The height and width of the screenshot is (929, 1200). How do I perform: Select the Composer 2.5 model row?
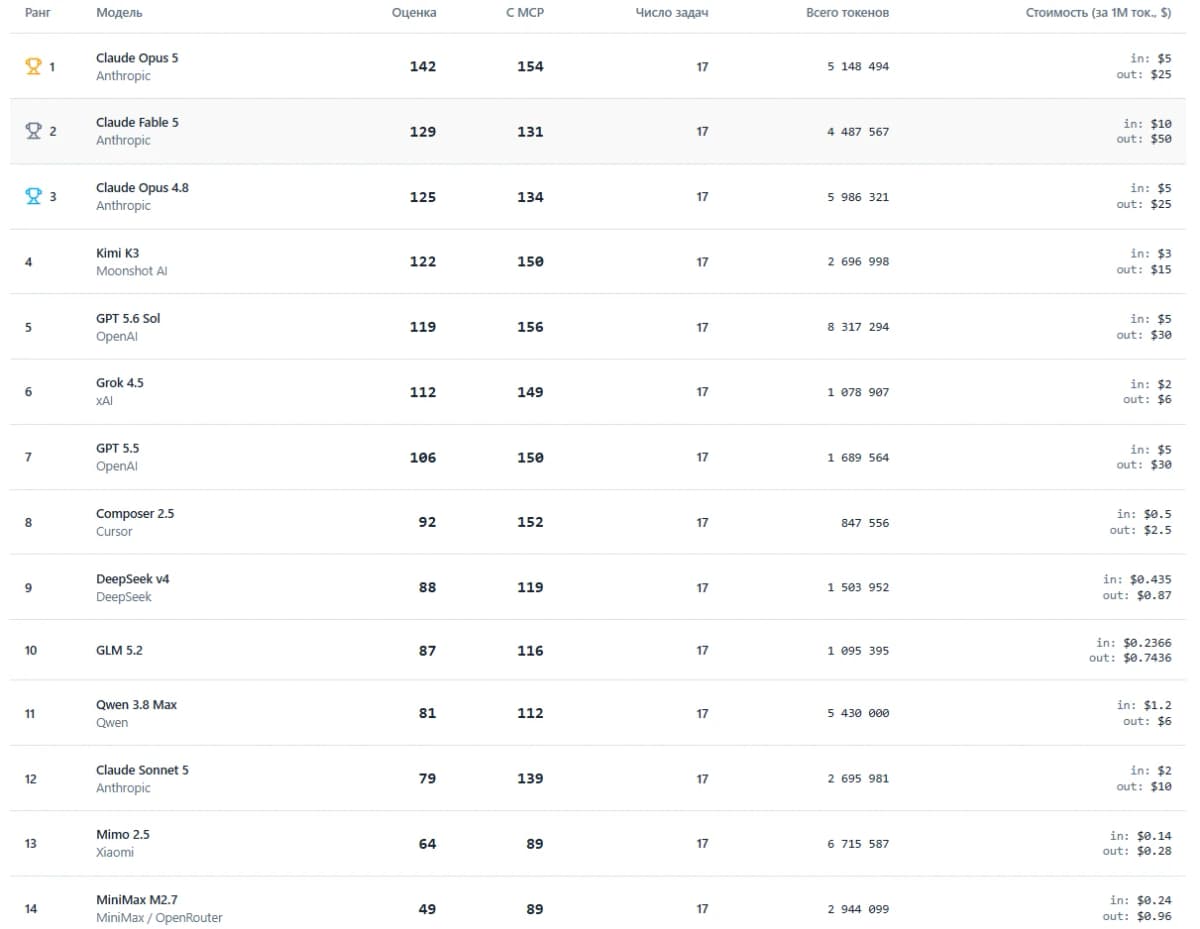(598, 522)
